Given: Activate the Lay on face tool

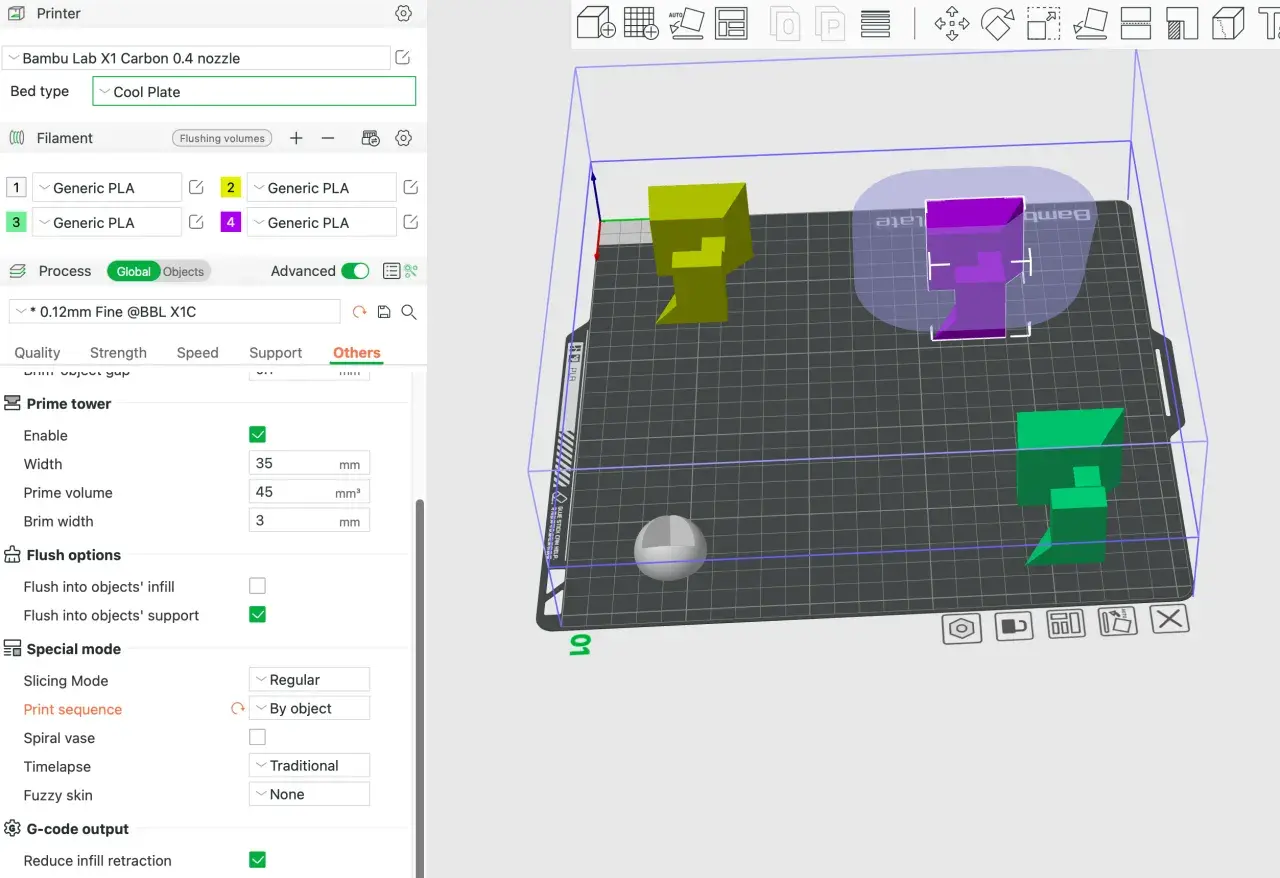Looking at the screenshot, I should click(x=1090, y=23).
